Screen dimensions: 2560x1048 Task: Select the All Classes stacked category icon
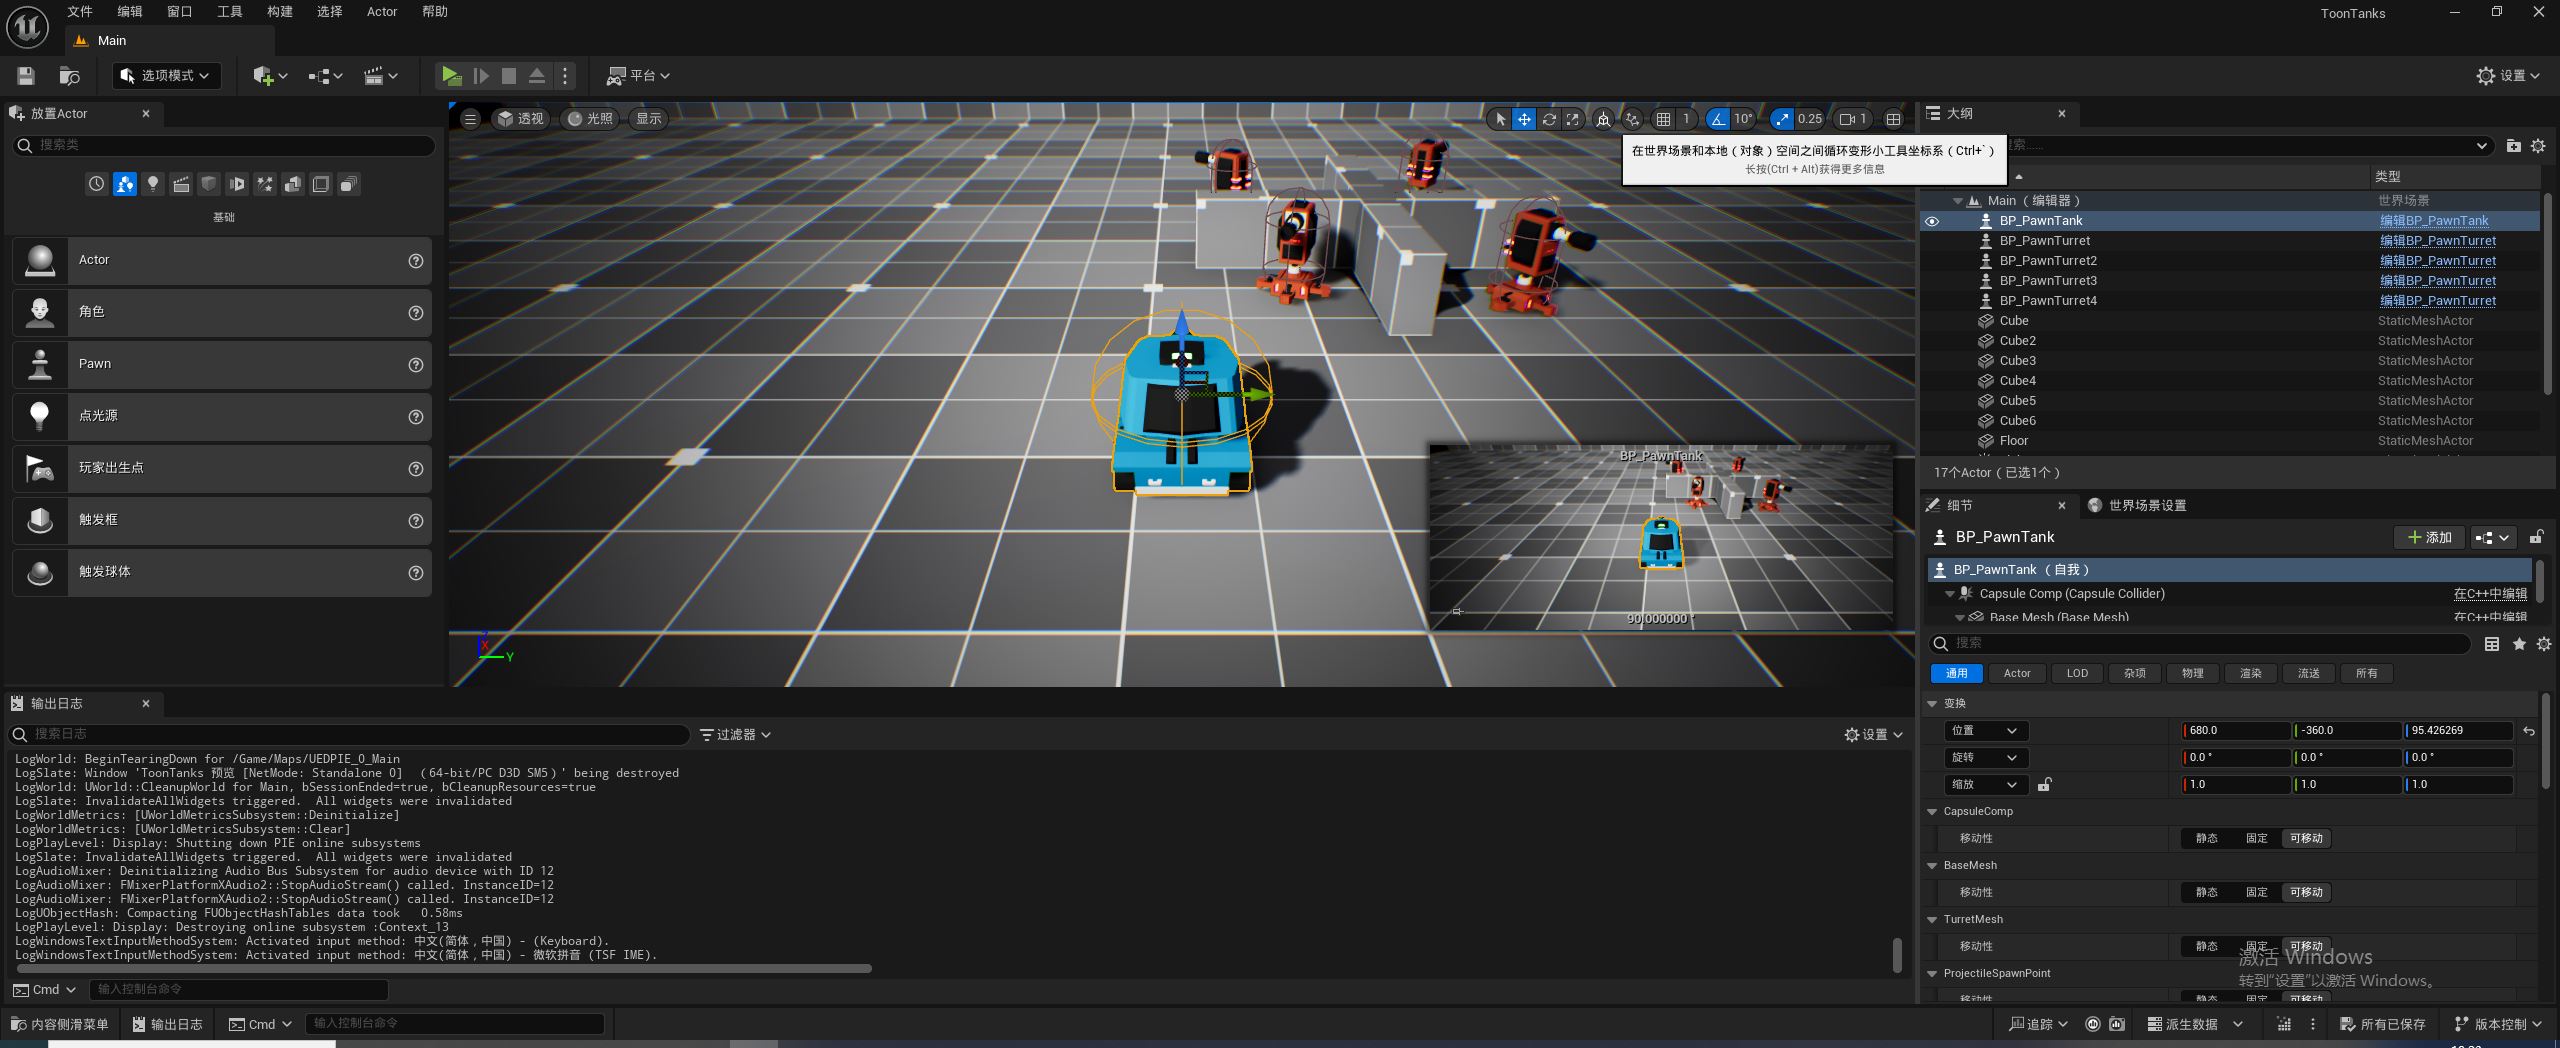point(349,184)
